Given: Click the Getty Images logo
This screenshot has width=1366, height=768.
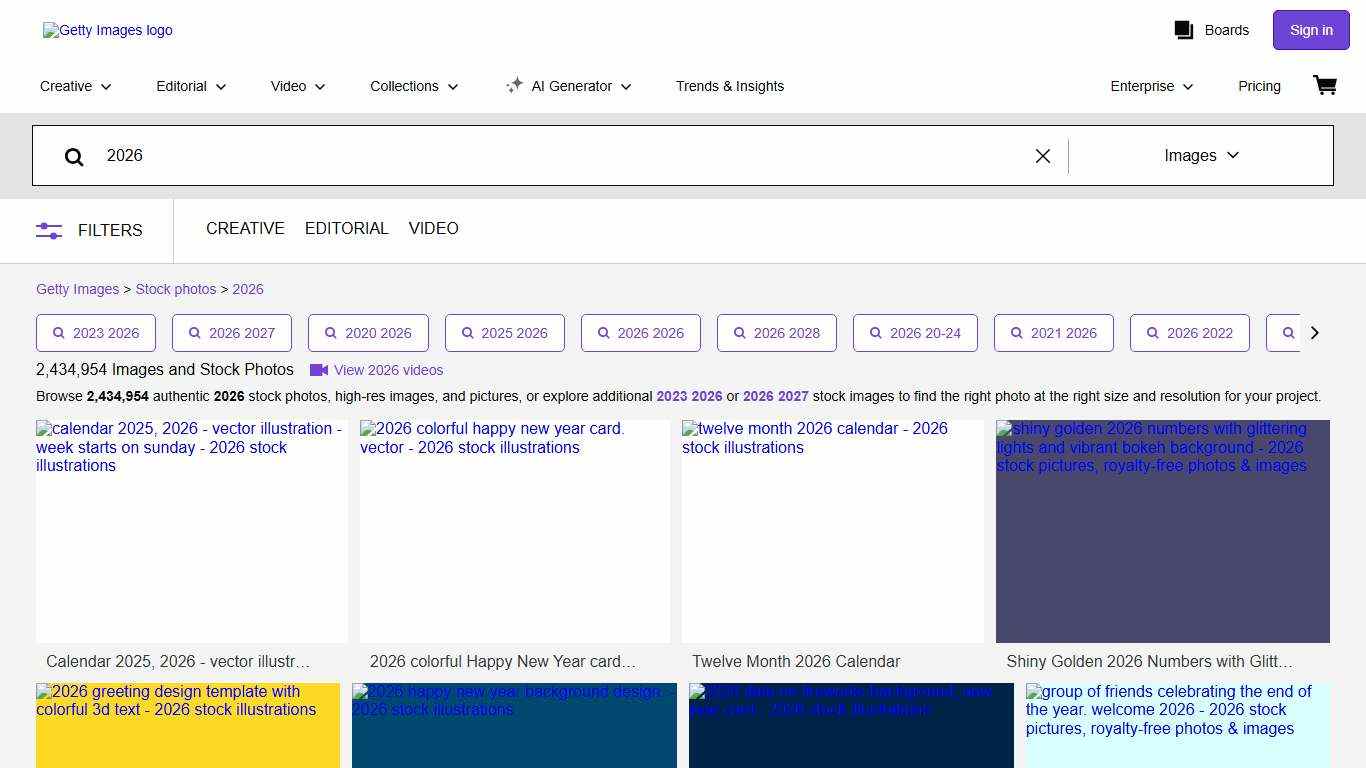Looking at the screenshot, I should 108,30.
